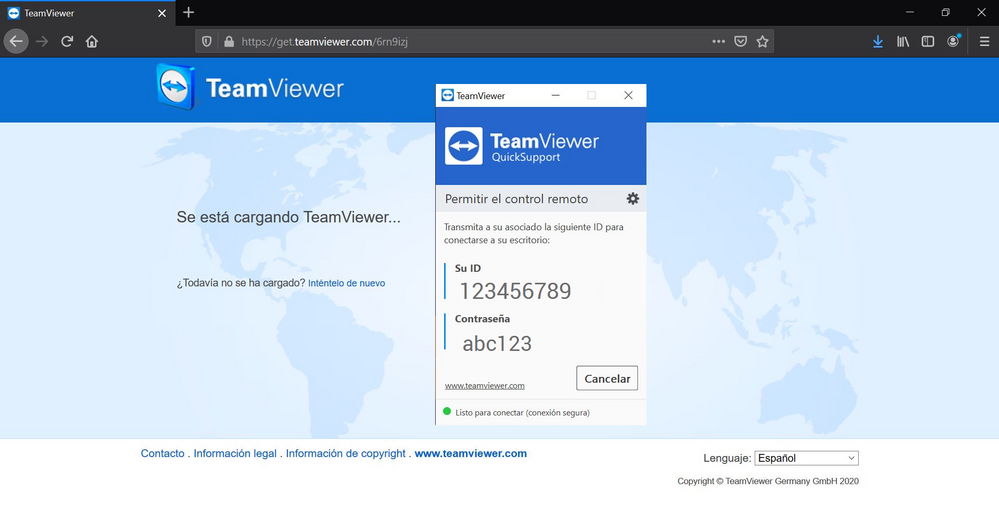This screenshot has width=999, height=529.
Task: Click the site security padlock icon
Action: [x=229, y=41]
